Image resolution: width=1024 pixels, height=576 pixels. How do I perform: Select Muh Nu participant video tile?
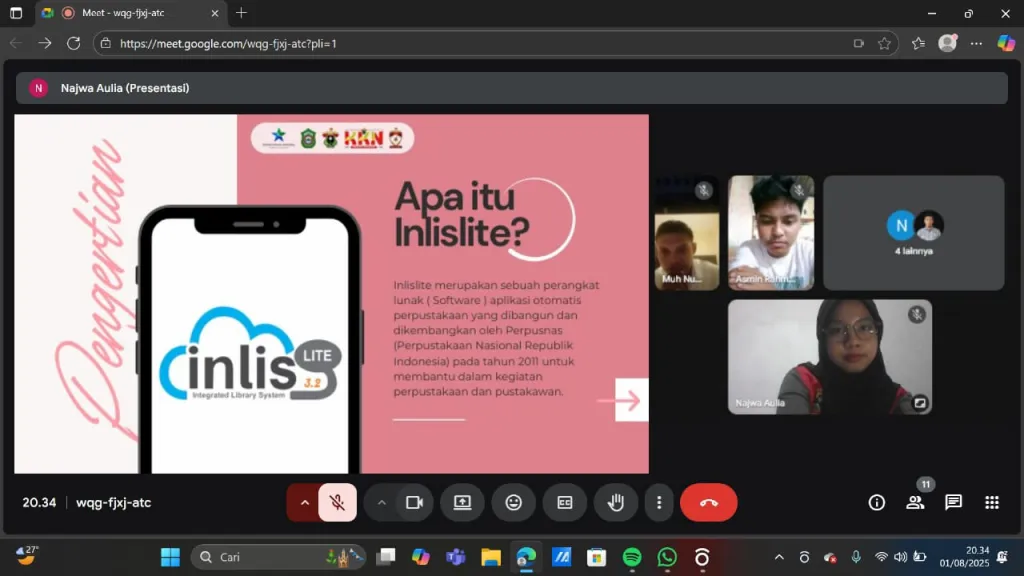[x=686, y=233]
